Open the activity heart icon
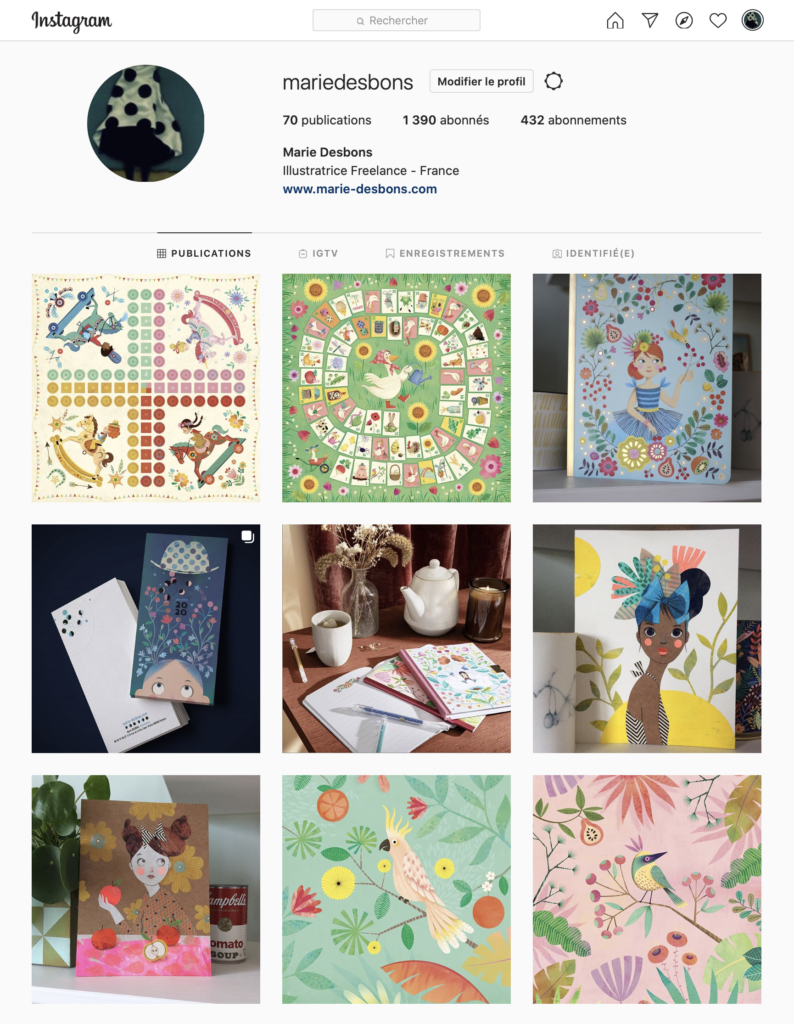The height and width of the screenshot is (1024, 794). click(x=718, y=21)
